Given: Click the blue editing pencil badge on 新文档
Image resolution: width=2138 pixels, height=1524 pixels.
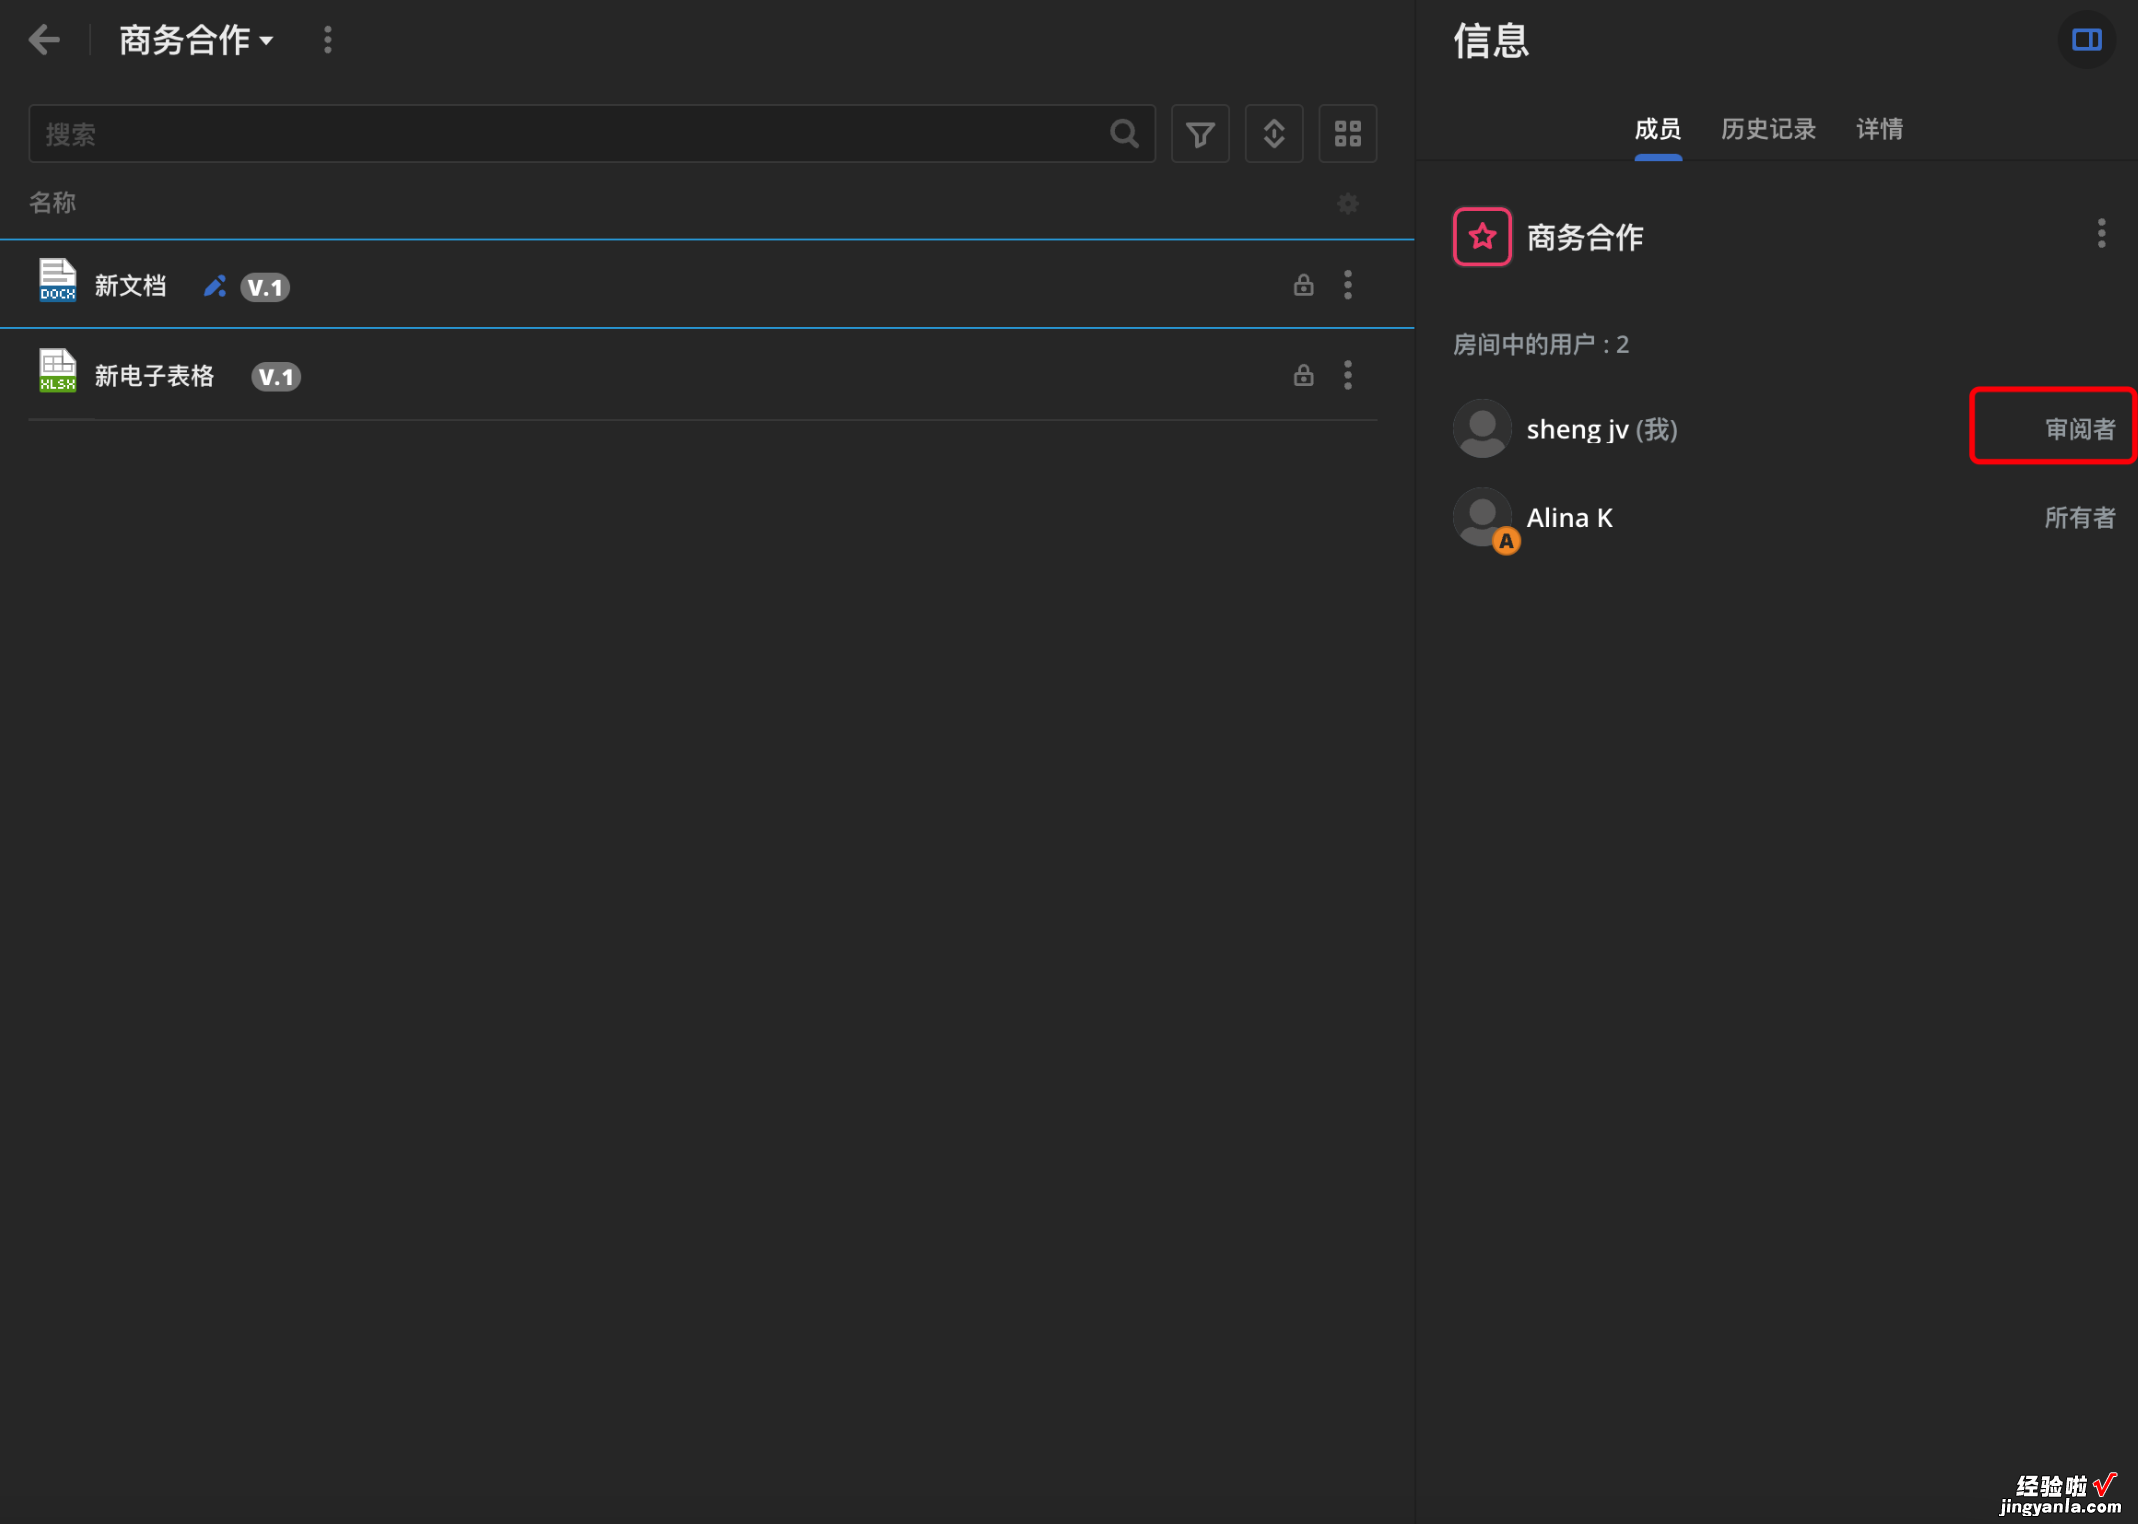Looking at the screenshot, I should [214, 287].
